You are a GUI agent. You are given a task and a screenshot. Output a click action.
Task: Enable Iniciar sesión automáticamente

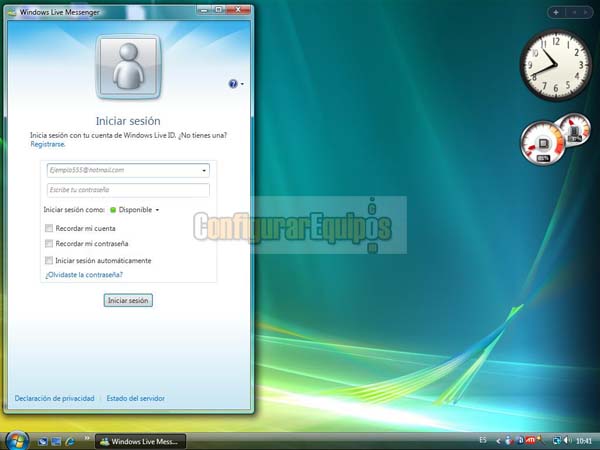[x=49, y=261]
